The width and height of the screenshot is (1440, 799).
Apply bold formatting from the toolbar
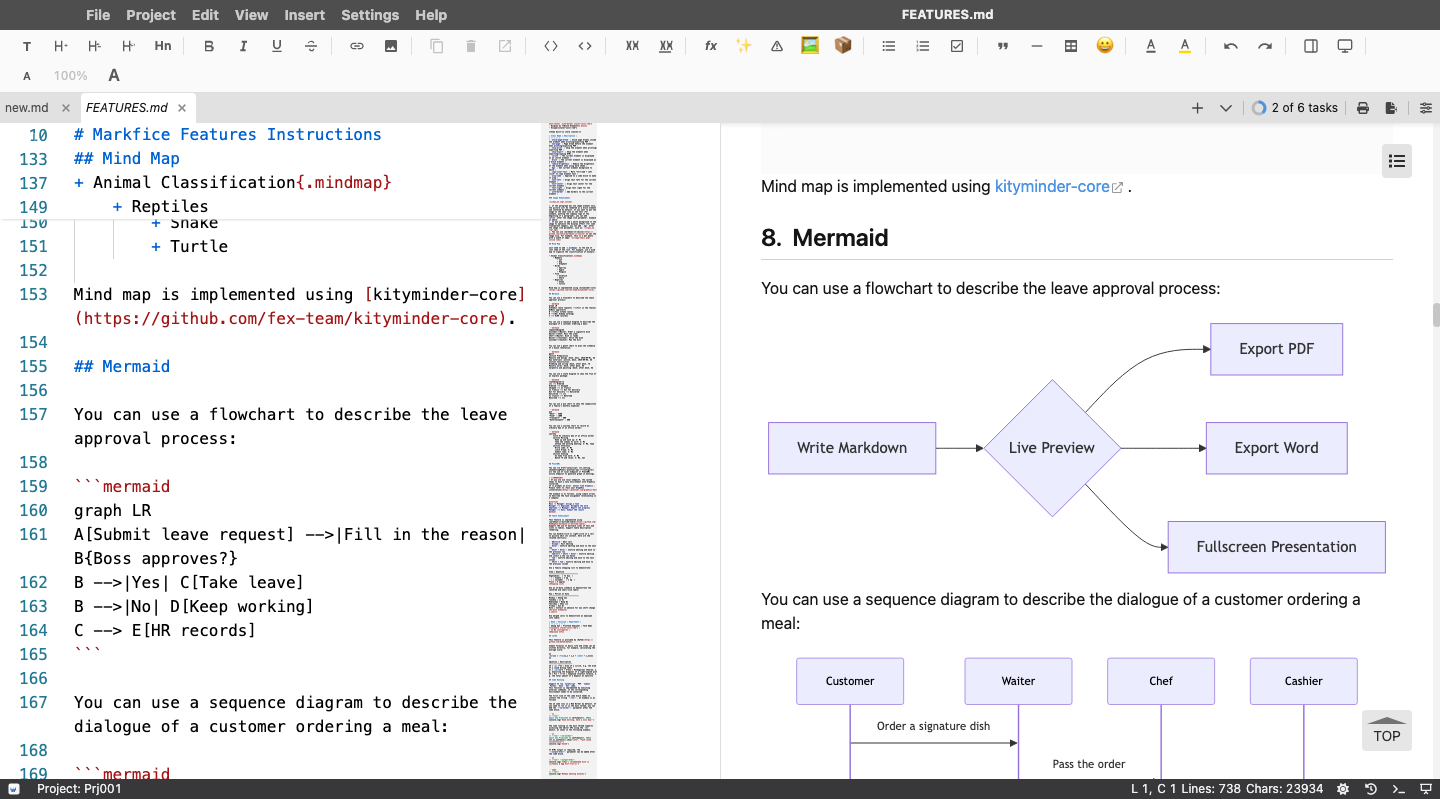[209, 46]
